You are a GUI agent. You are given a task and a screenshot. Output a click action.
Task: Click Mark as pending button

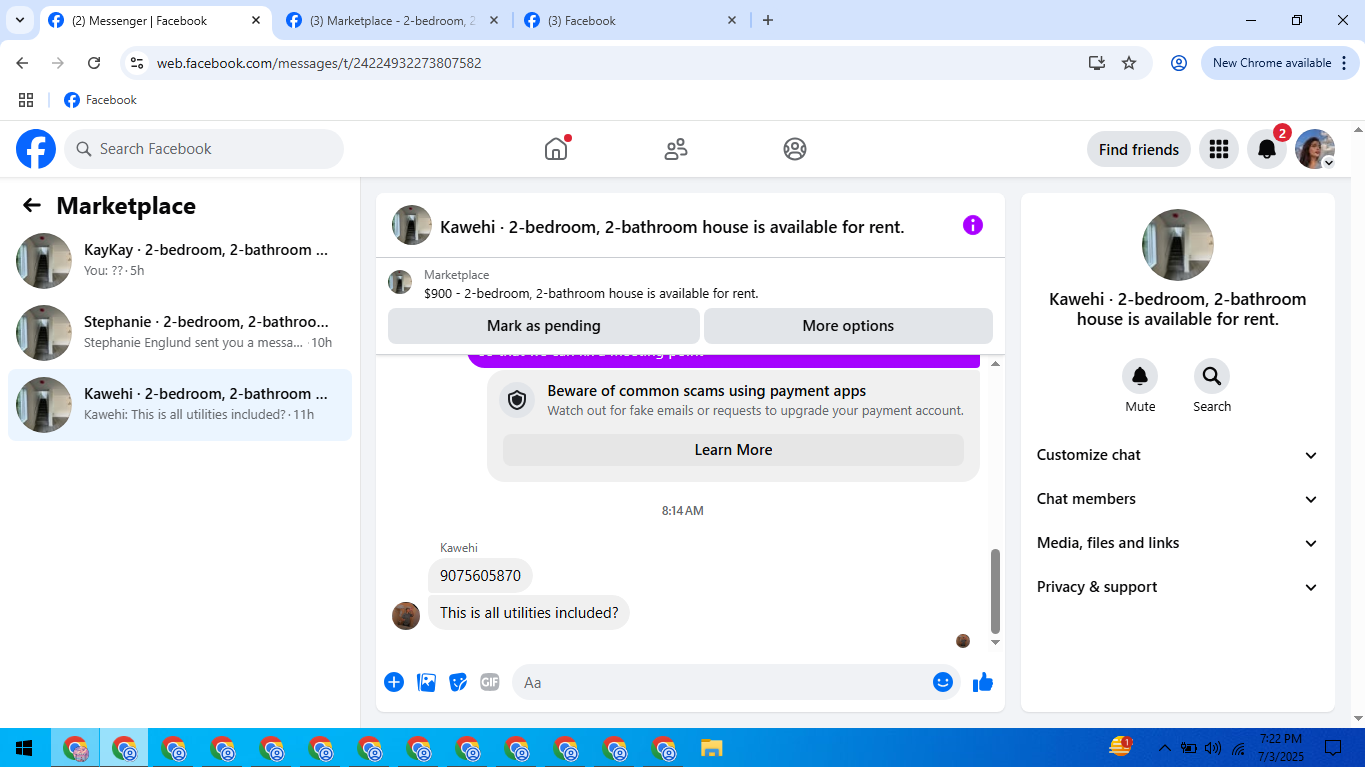point(544,326)
